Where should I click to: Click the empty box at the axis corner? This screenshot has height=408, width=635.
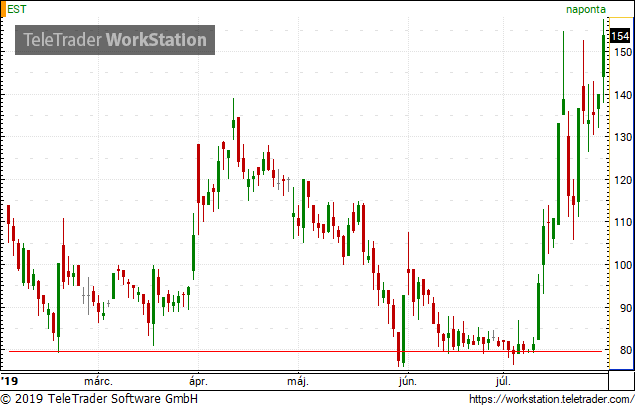click(x=622, y=381)
